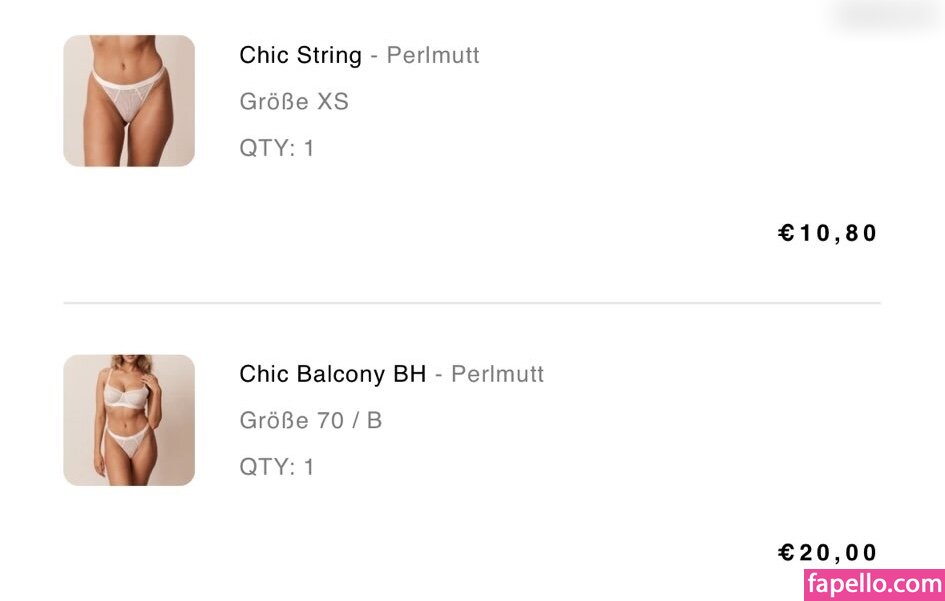945x601 pixels.
Task: Click the Größe 70 / B size text
Action: tap(311, 421)
